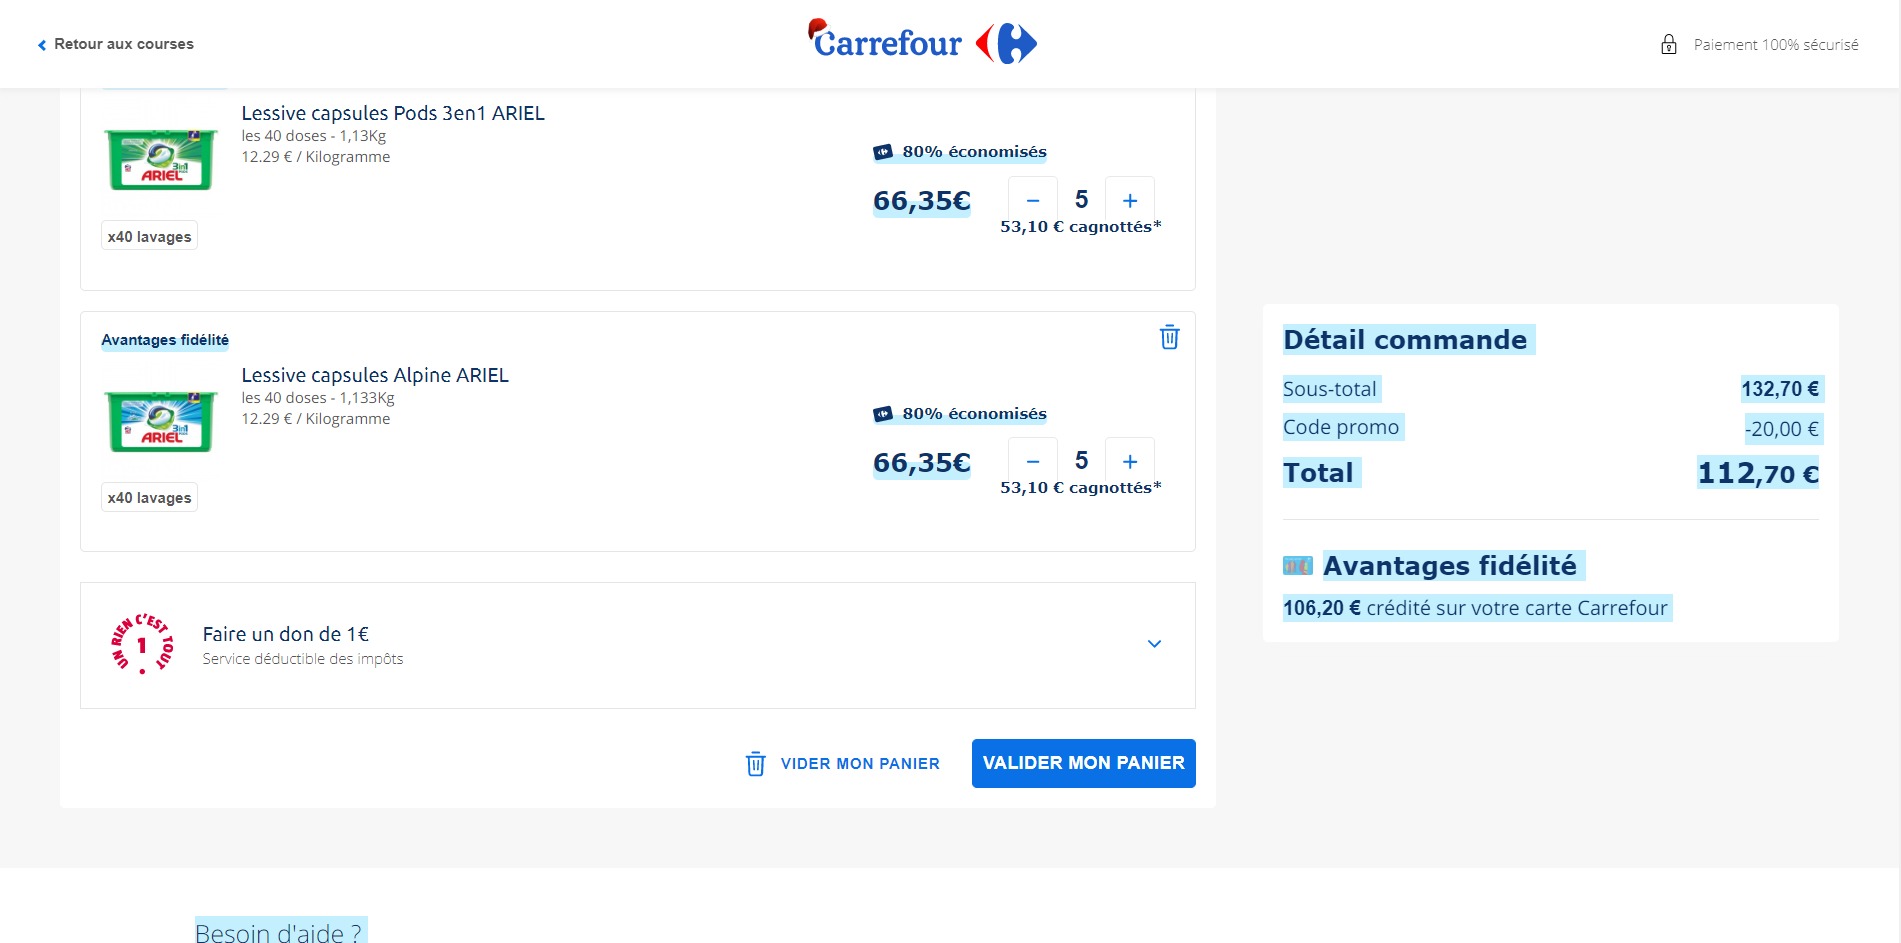Expand the 'Faire un don de 1€' section
Screen dimensions: 1901x943
1154,644
